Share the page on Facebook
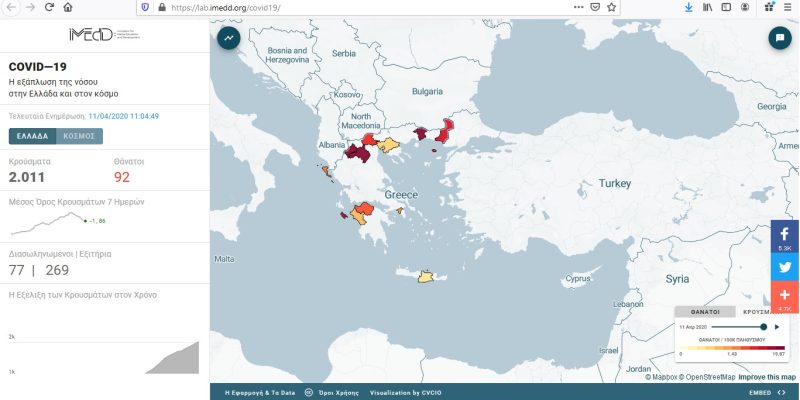Image resolution: width=800 pixels, height=400 pixels. (x=785, y=237)
